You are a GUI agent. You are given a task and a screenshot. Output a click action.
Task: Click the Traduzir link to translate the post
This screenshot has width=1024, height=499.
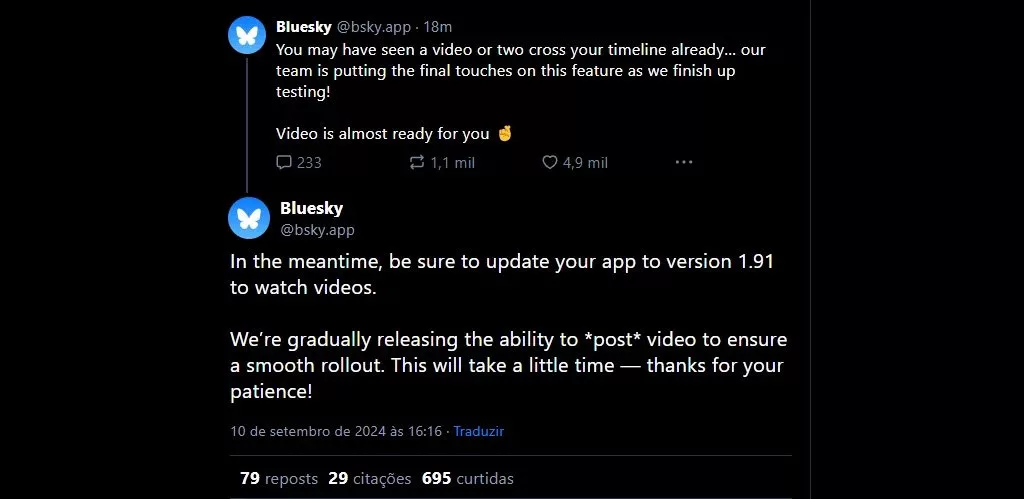(478, 431)
